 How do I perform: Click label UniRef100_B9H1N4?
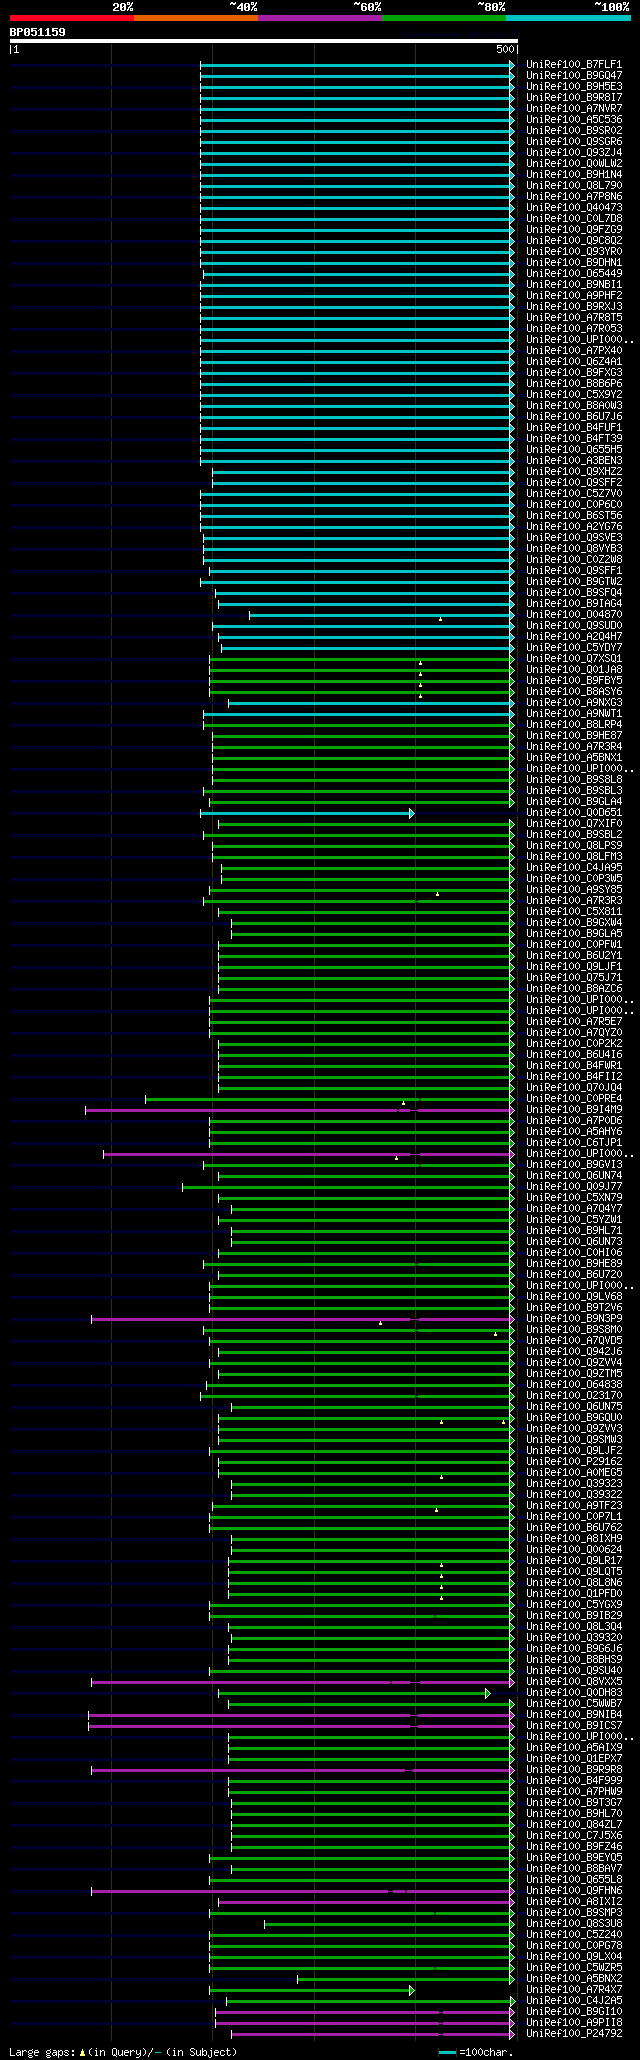pyautogui.click(x=574, y=175)
